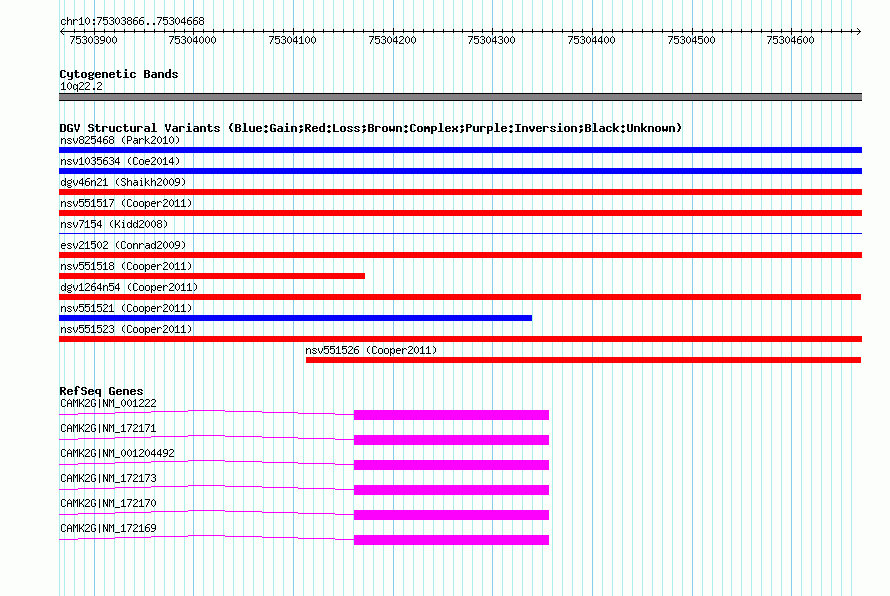Open variant dgv1264n54 (Cooper2011) label
Screen dimensions: 890x596
[129, 287]
